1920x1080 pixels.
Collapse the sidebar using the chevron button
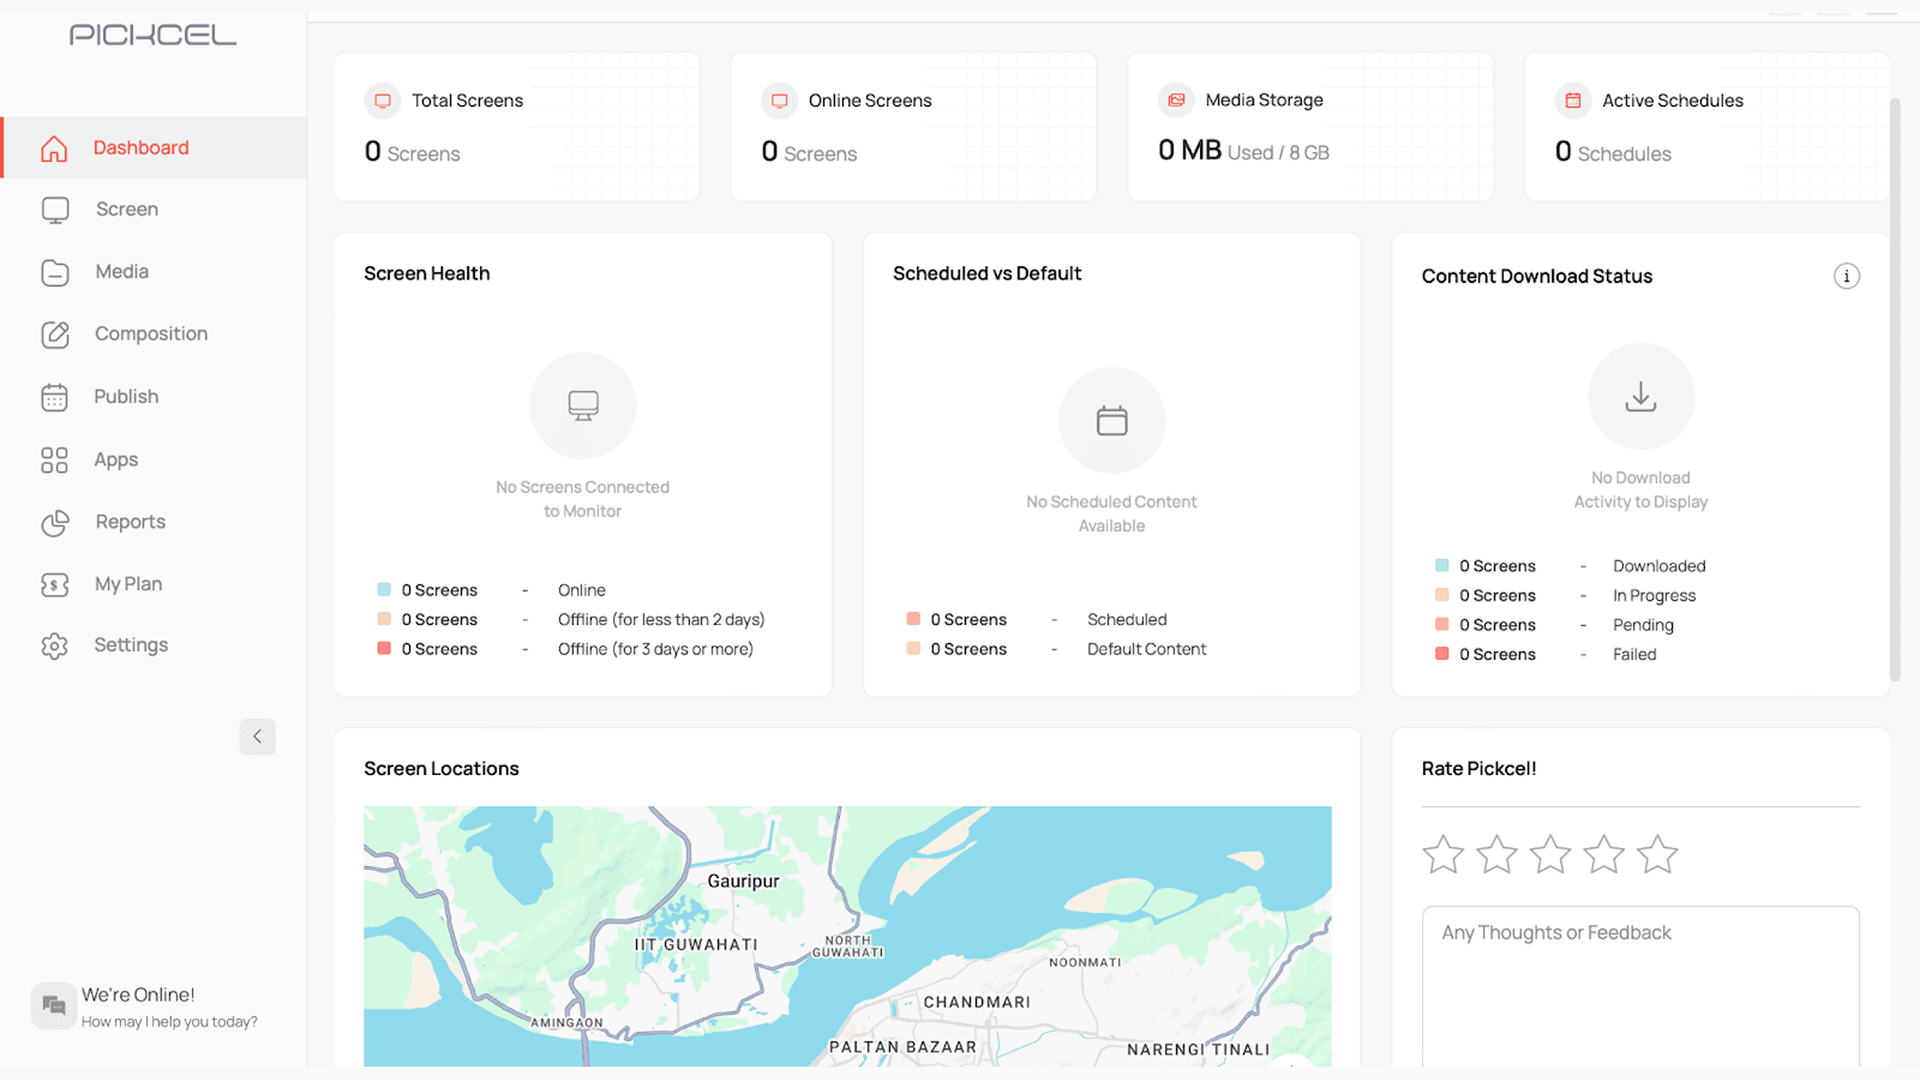tap(257, 737)
